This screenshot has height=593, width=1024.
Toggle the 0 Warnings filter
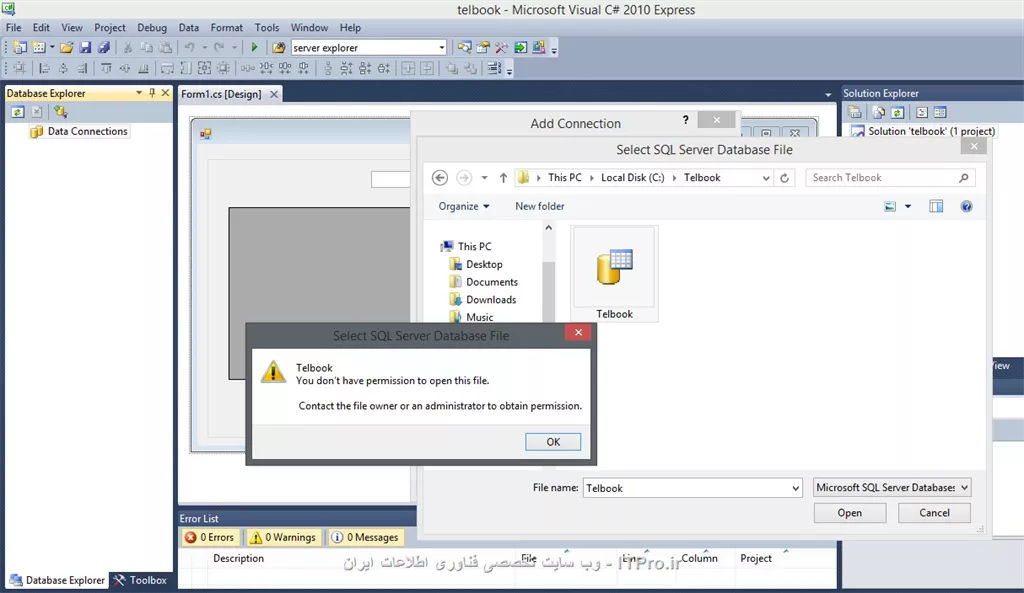(x=283, y=537)
